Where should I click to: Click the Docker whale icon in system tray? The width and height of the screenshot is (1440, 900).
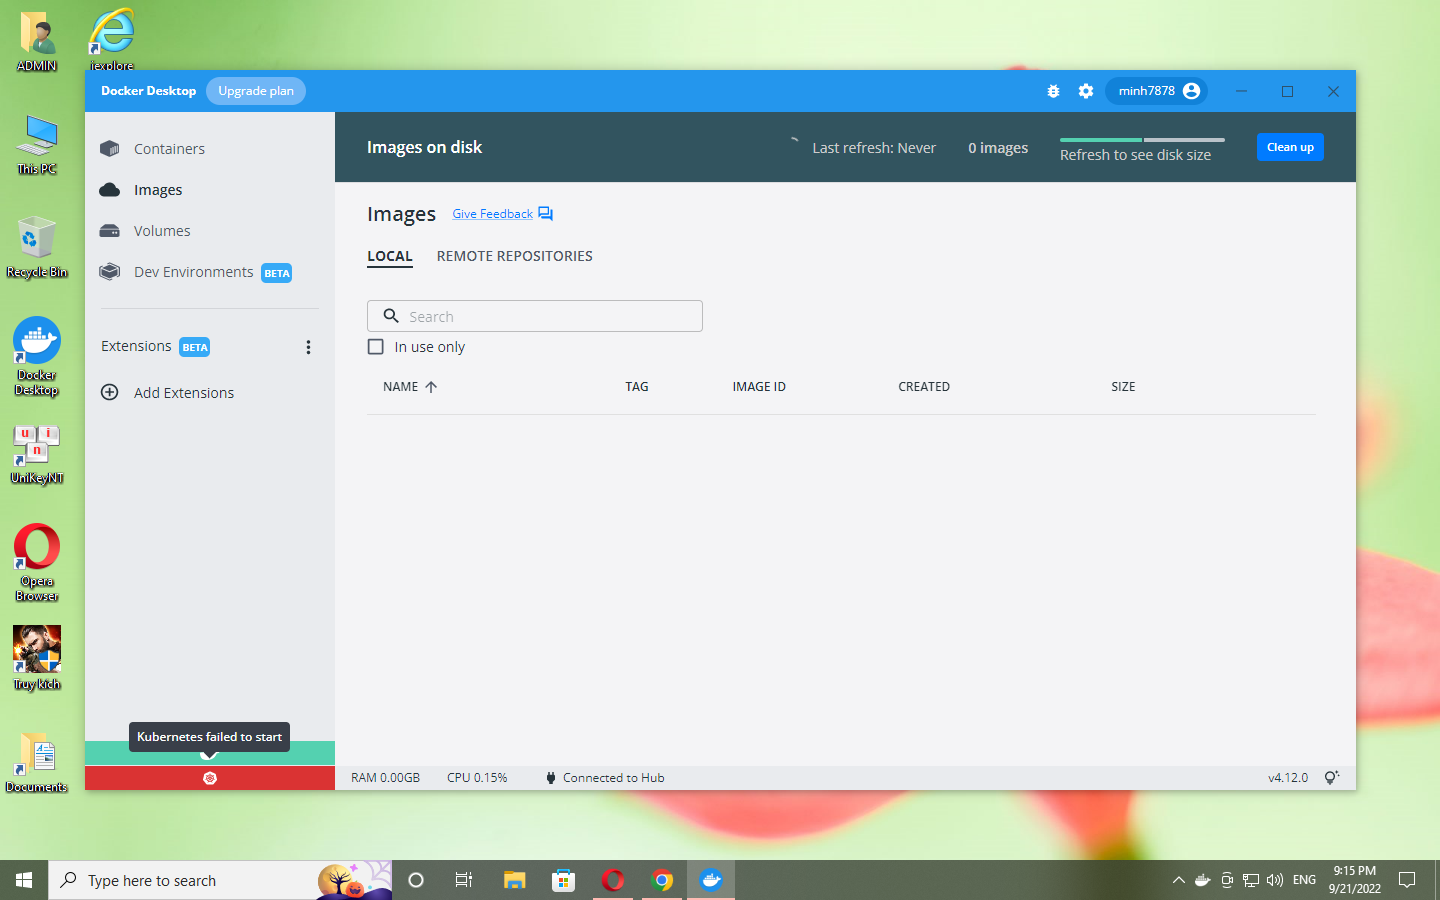pos(1203,880)
